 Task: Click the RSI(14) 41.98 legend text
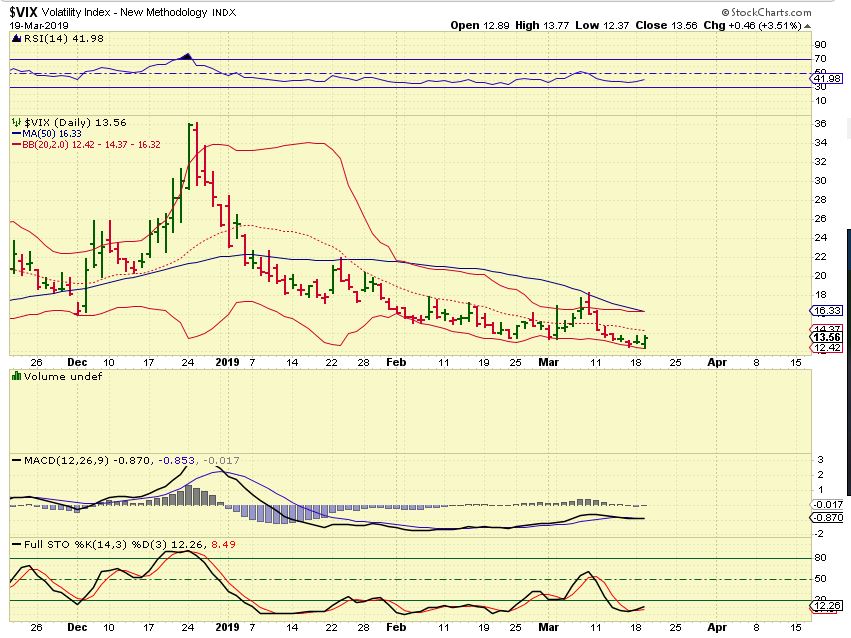click(x=63, y=39)
